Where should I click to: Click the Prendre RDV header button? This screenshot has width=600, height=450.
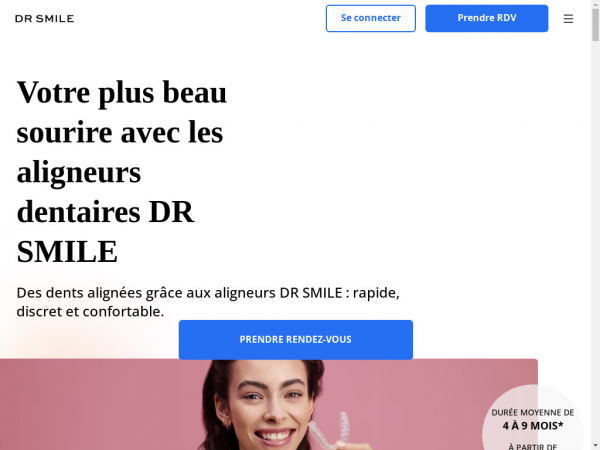coord(486,18)
